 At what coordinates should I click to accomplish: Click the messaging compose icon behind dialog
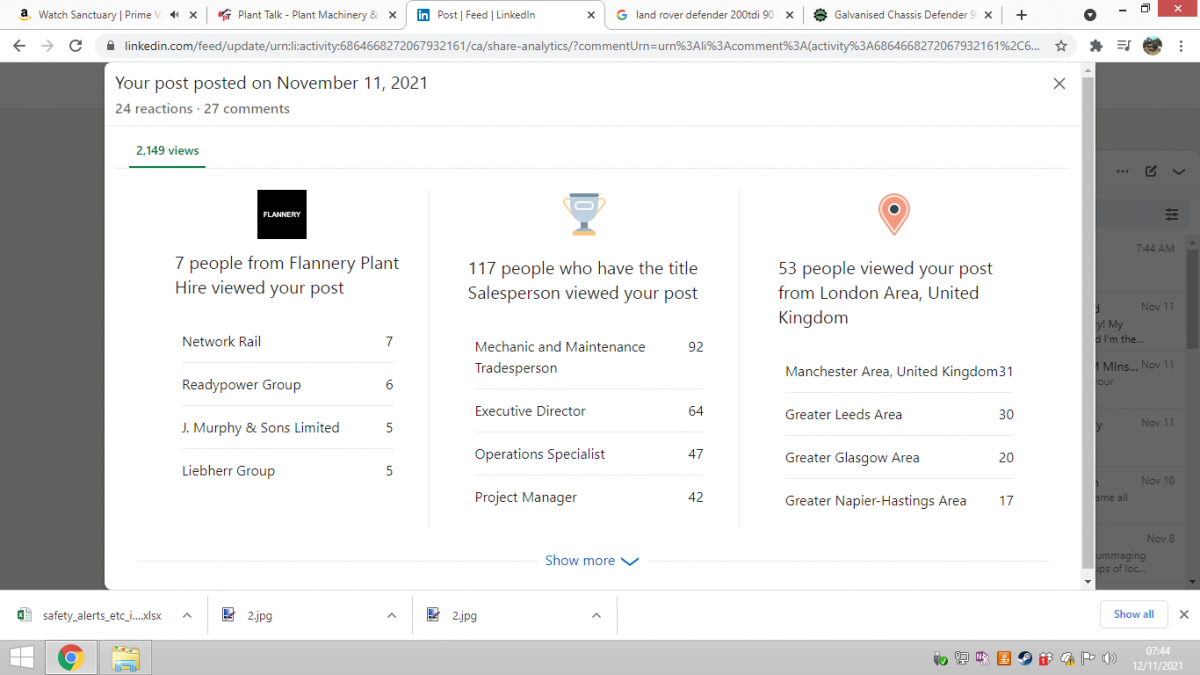[x=1152, y=172]
